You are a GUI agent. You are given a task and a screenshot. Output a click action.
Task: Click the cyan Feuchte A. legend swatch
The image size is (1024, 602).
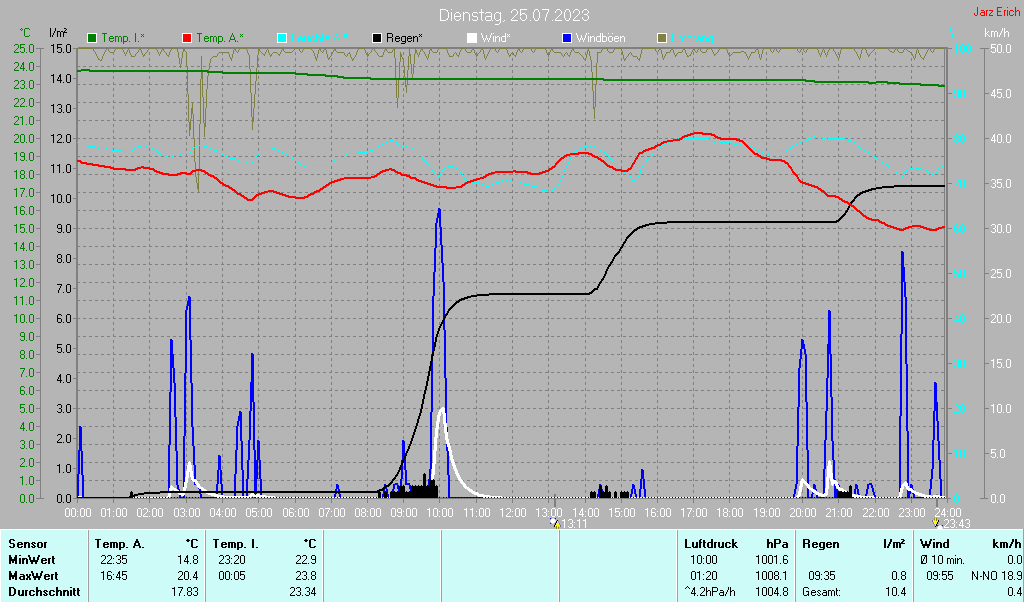[x=282, y=39]
